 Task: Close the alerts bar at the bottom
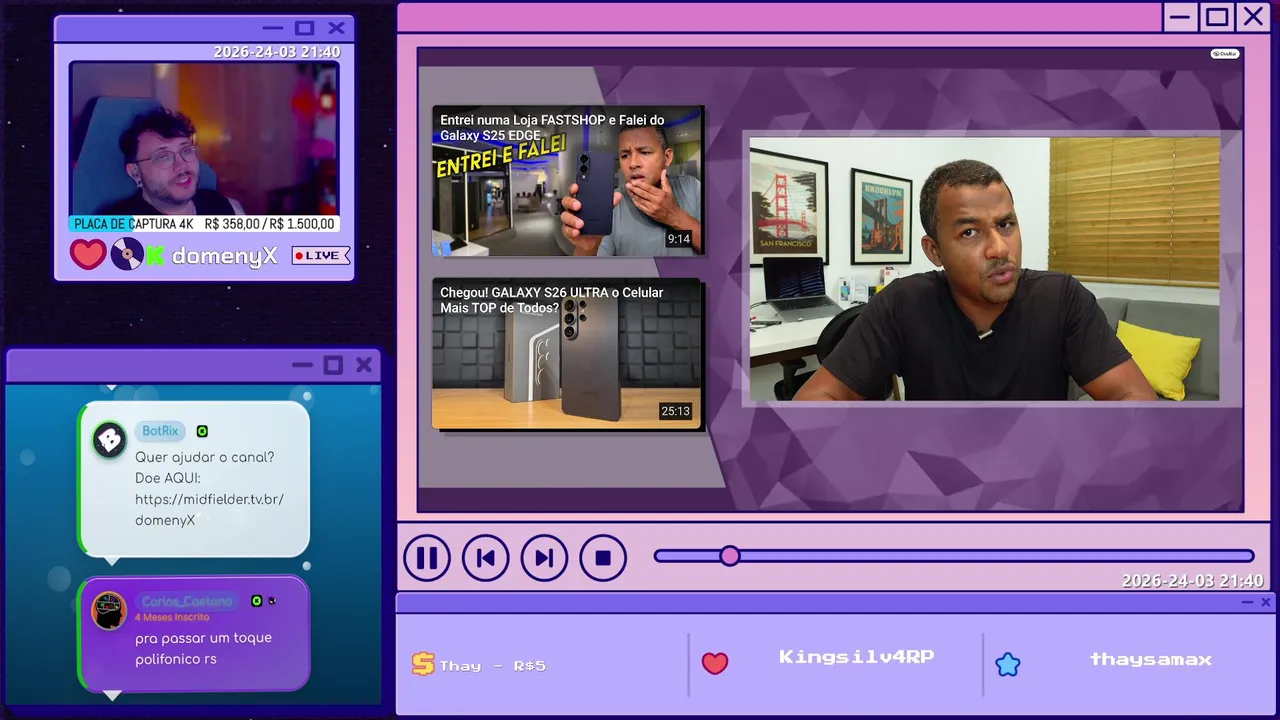point(1266,602)
